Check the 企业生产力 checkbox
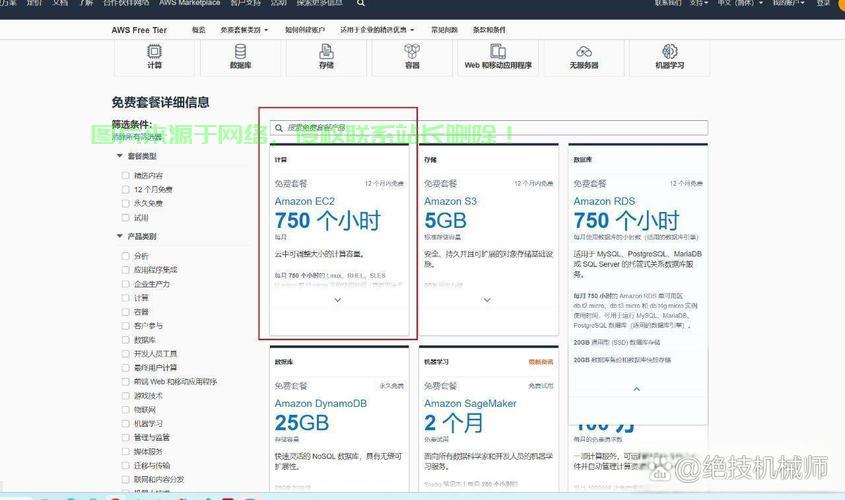Image resolution: width=845 pixels, height=500 pixels. coord(126,283)
